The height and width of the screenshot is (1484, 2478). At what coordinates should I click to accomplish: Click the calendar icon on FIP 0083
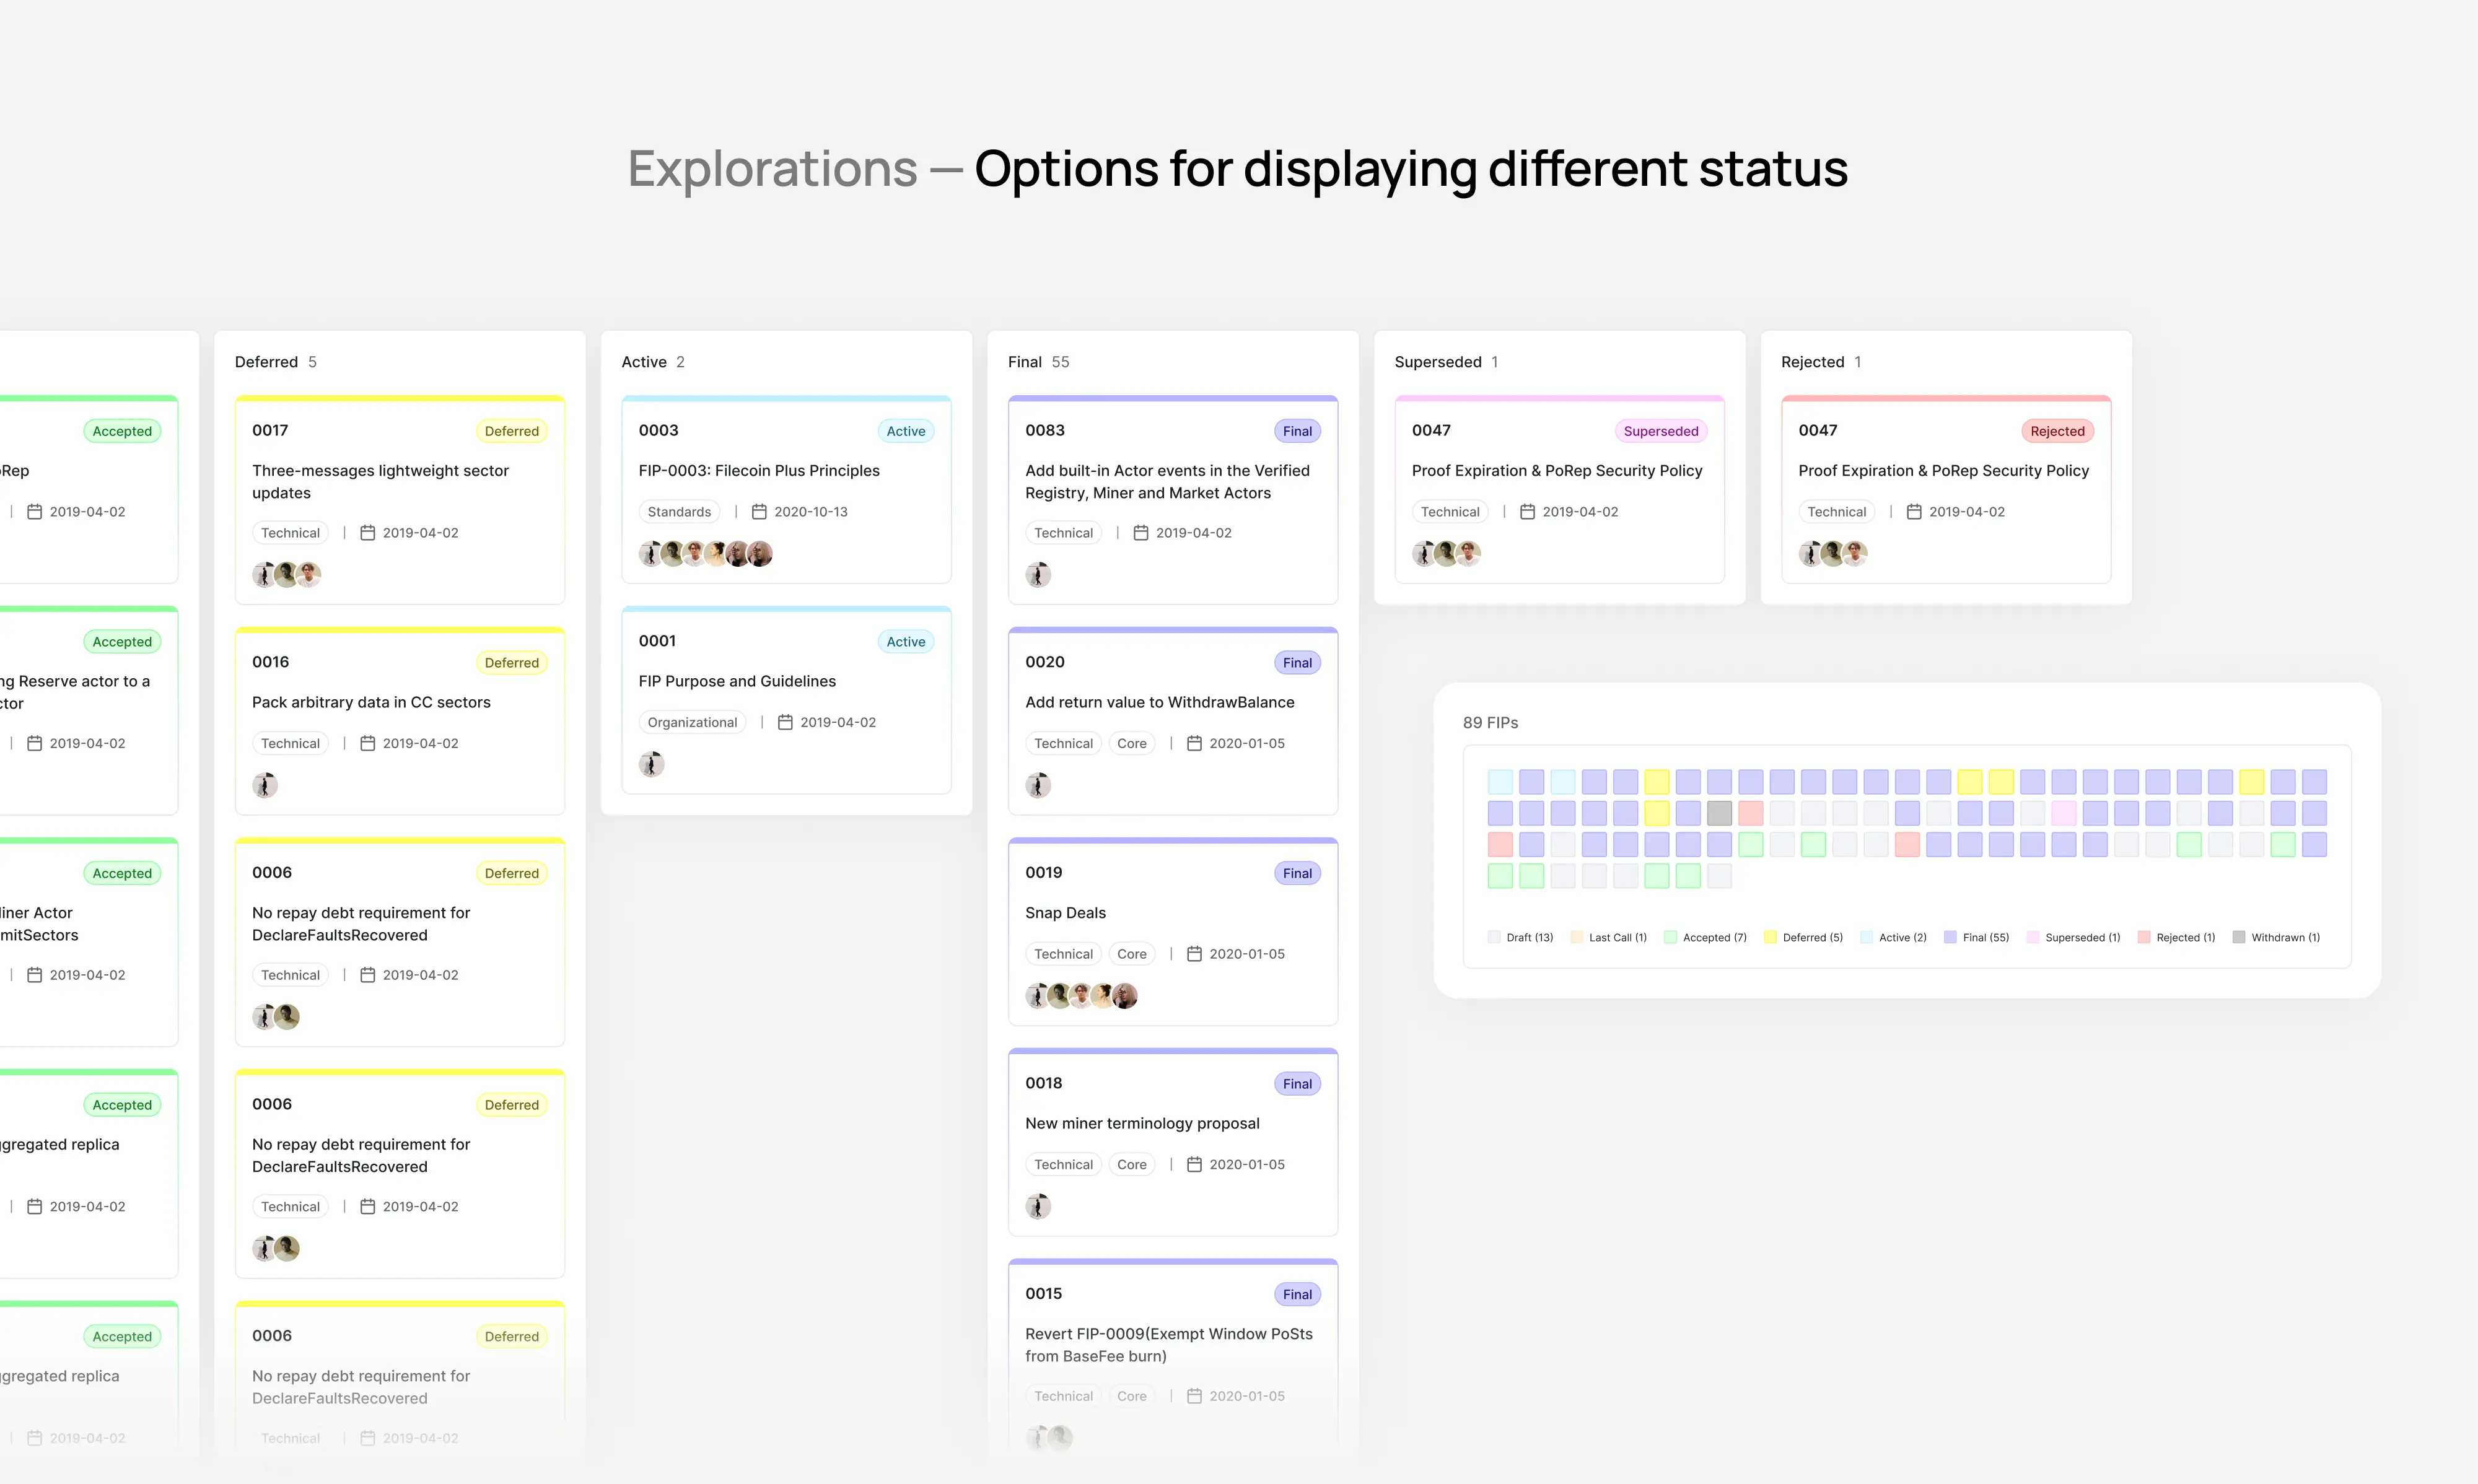point(1140,533)
